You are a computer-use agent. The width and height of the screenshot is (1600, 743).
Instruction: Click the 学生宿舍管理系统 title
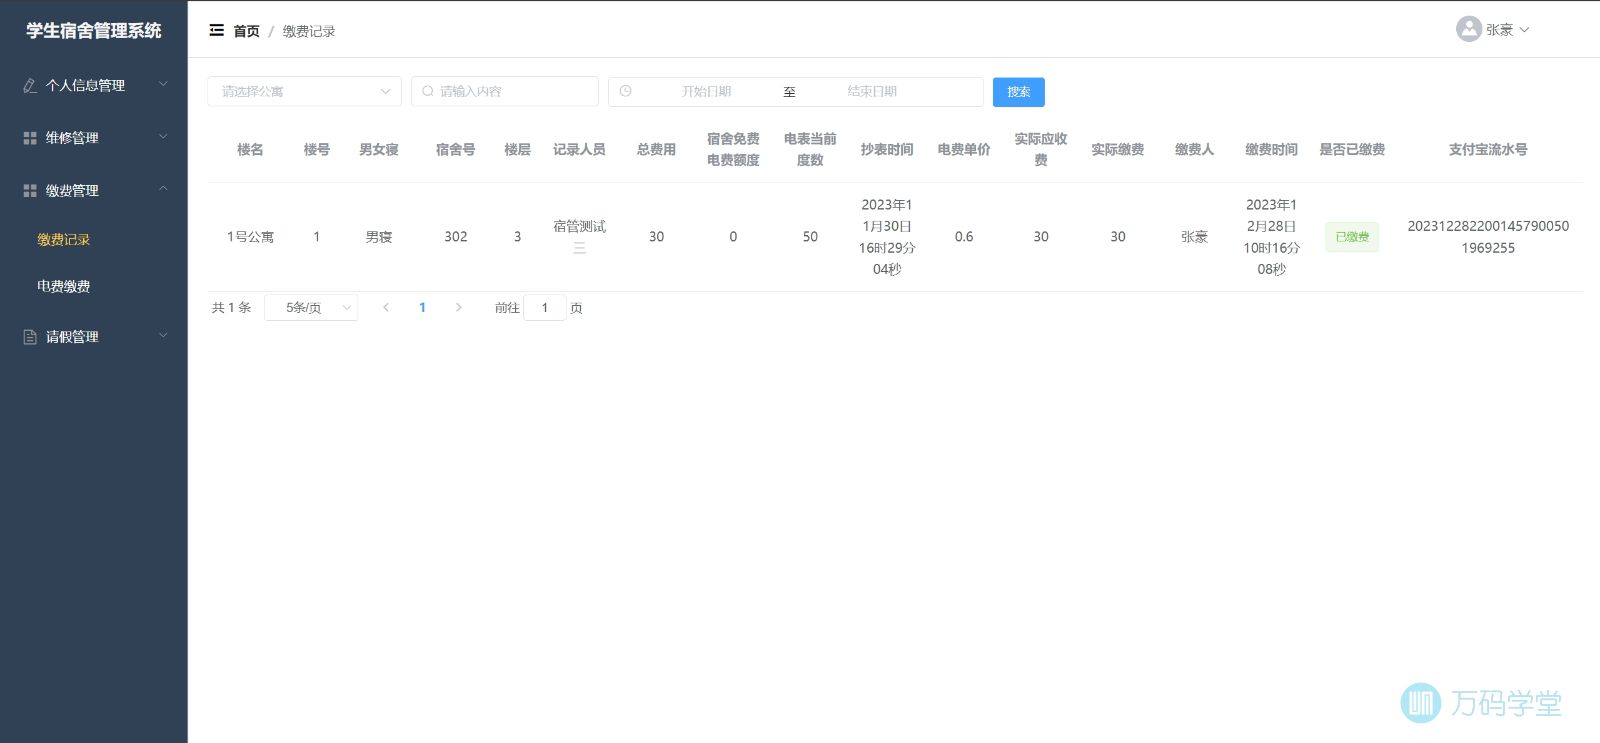coord(94,31)
